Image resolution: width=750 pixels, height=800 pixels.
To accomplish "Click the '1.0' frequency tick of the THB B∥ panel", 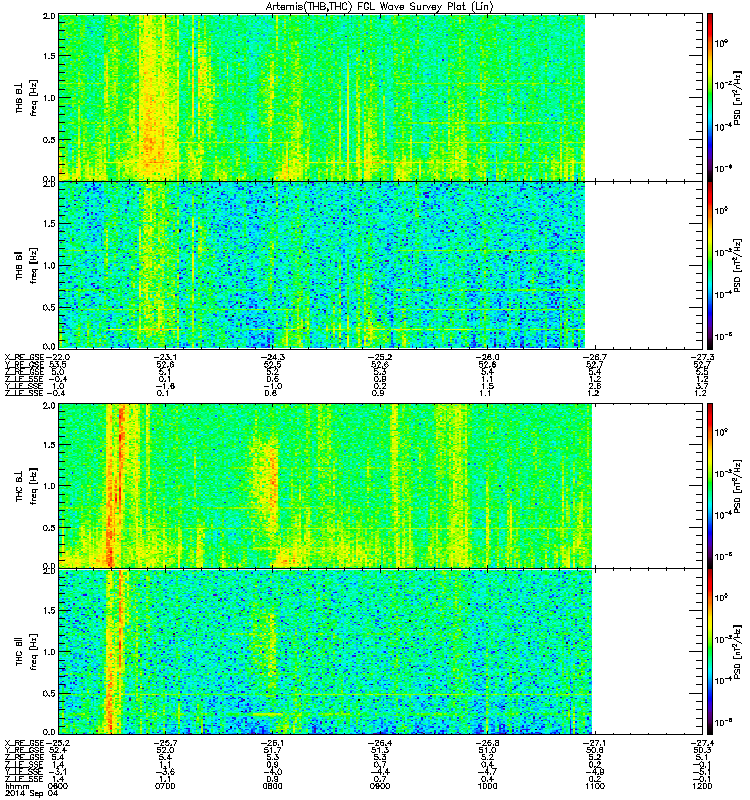I will coord(49,265).
